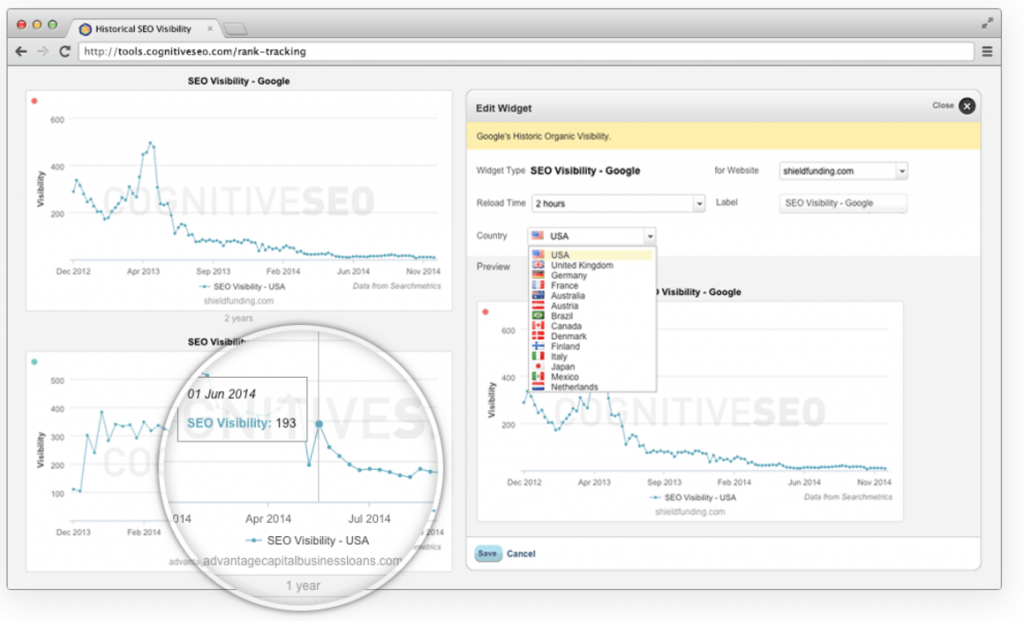
Task: Choose Canada from country list
Action: tap(592, 326)
